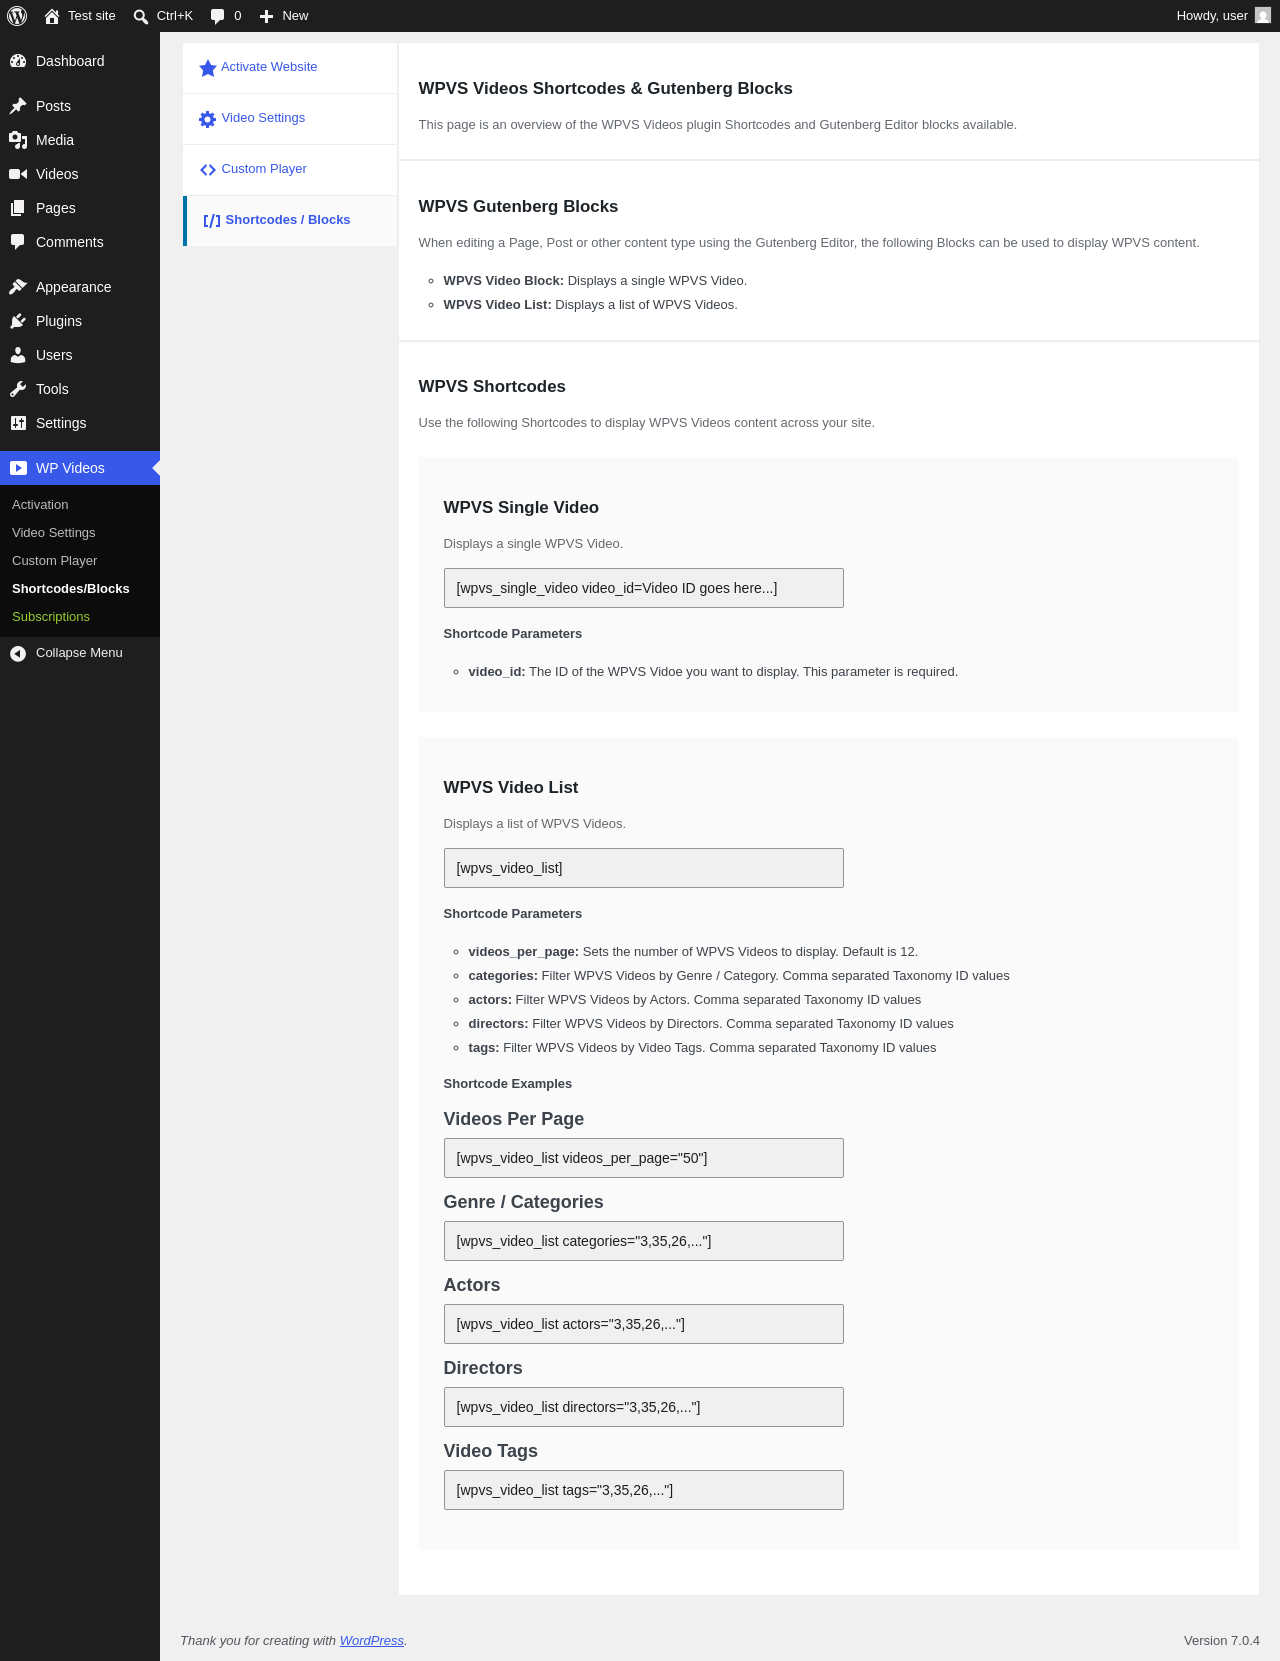The width and height of the screenshot is (1280, 1661).
Task: Open the Howdy, user account link
Action: pyautogui.click(x=1223, y=16)
